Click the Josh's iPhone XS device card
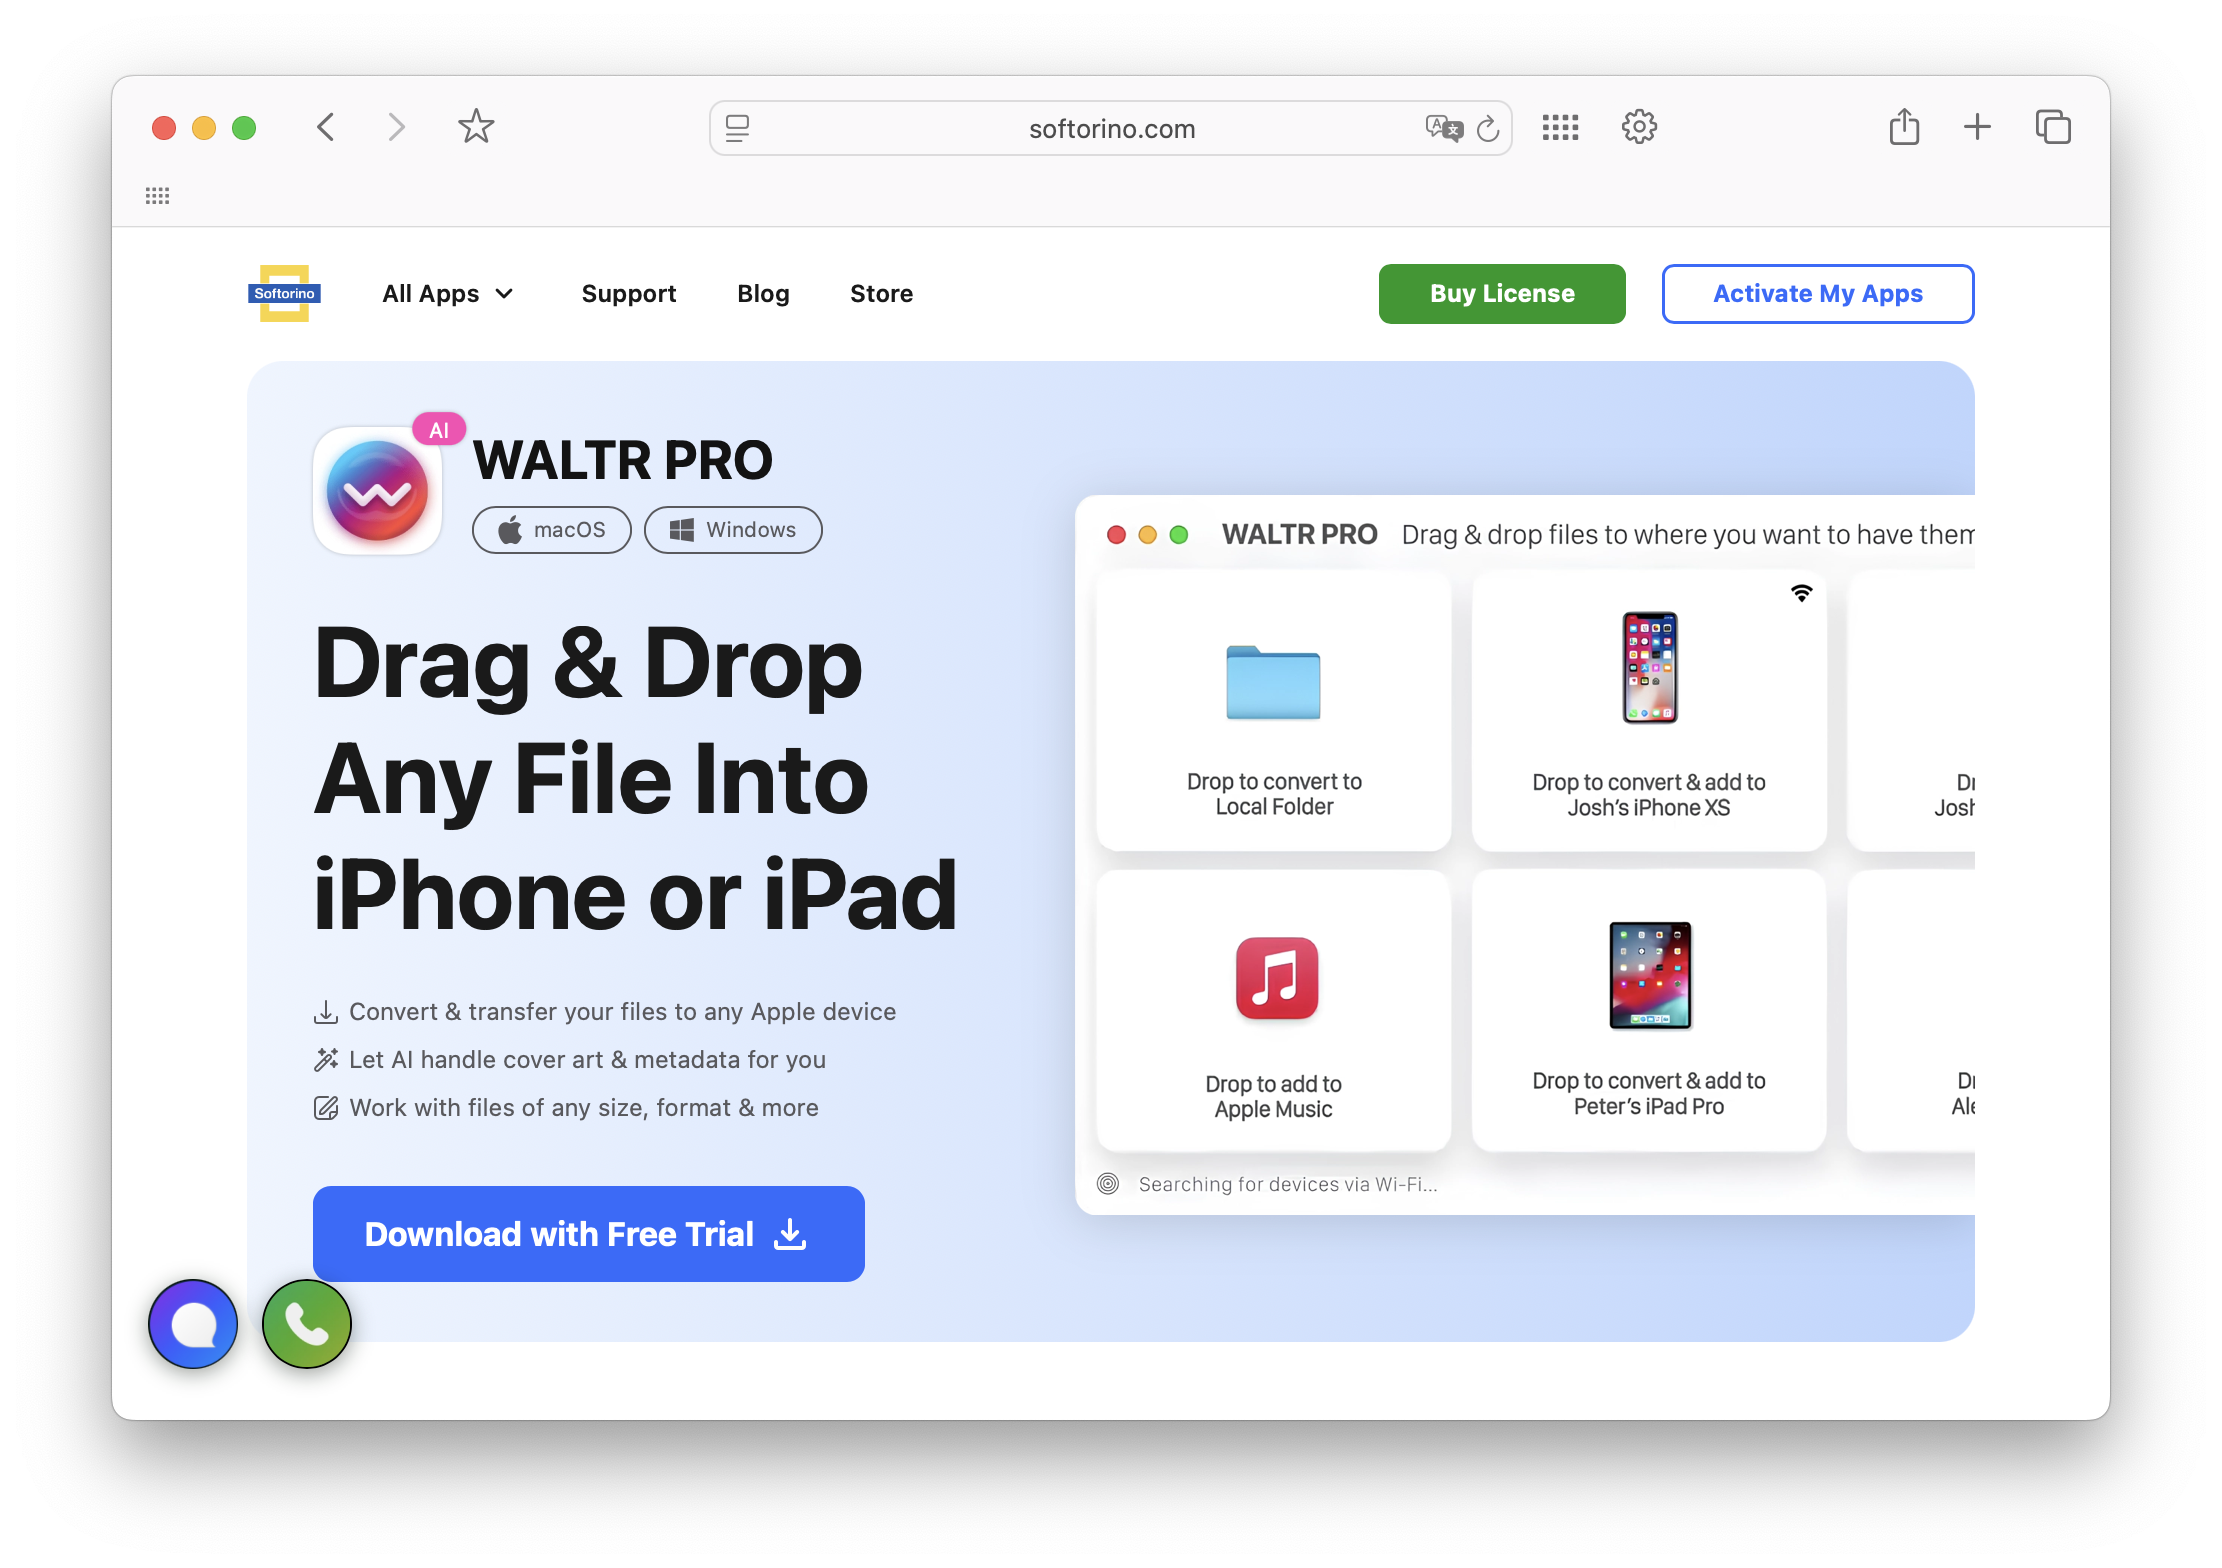 pos(1649,711)
